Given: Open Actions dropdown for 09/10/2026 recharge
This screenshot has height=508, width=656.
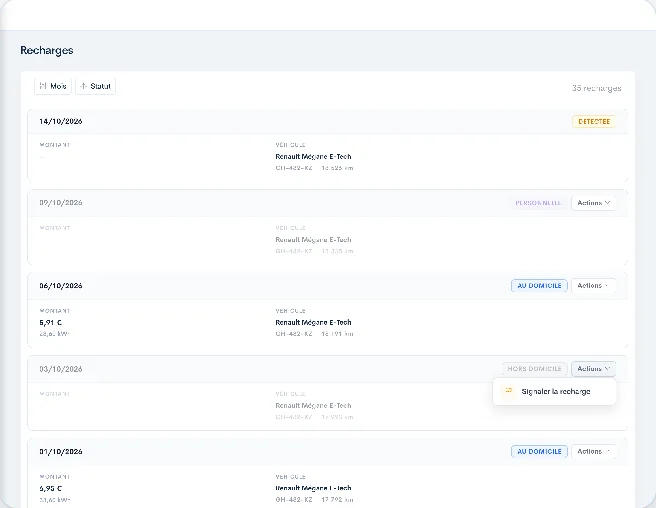Looking at the screenshot, I should coord(593,203).
